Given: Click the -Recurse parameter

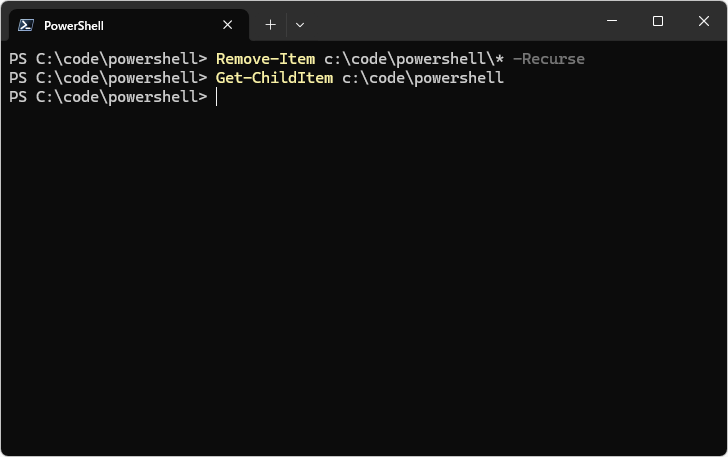Looking at the screenshot, I should 548,59.
